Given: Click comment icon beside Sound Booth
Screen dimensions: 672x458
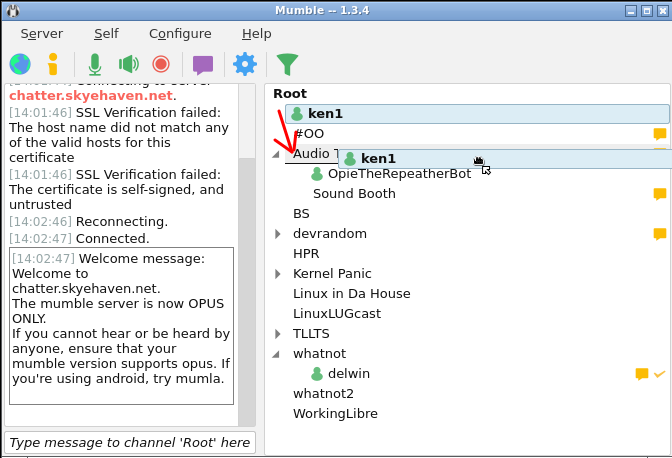Looking at the screenshot, I should pos(659,194).
